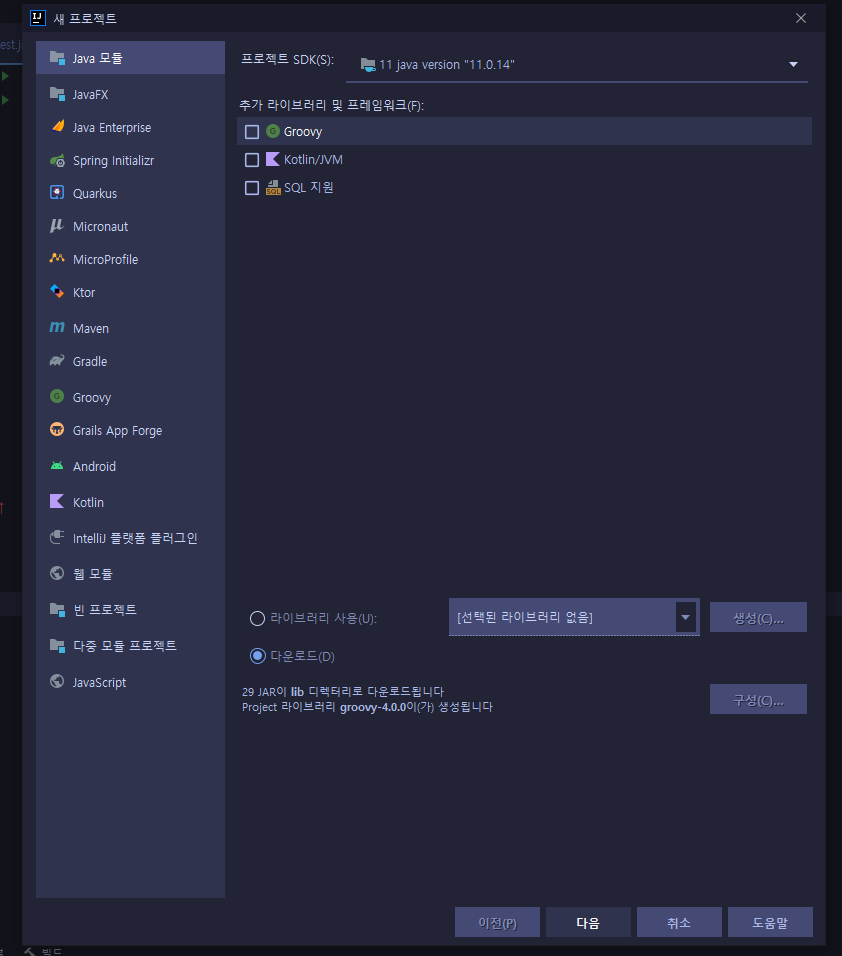The image size is (842, 956).
Task: Select the 라이브러리 사용(U) radio button
Action: [x=257, y=618]
